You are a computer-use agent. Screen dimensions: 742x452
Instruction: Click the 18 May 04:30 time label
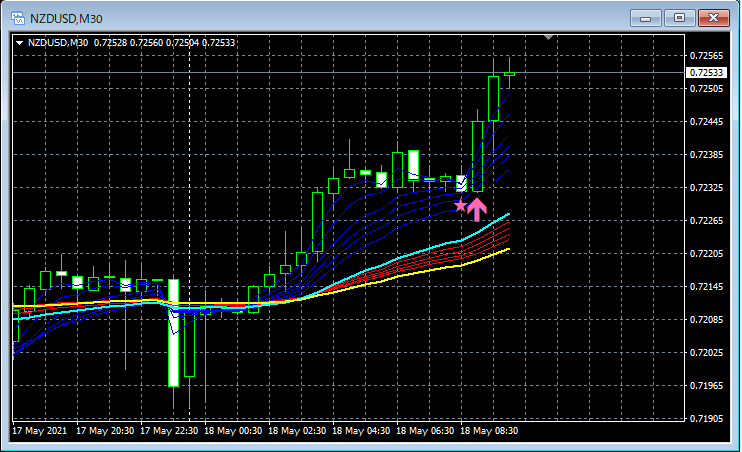tap(361, 431)
